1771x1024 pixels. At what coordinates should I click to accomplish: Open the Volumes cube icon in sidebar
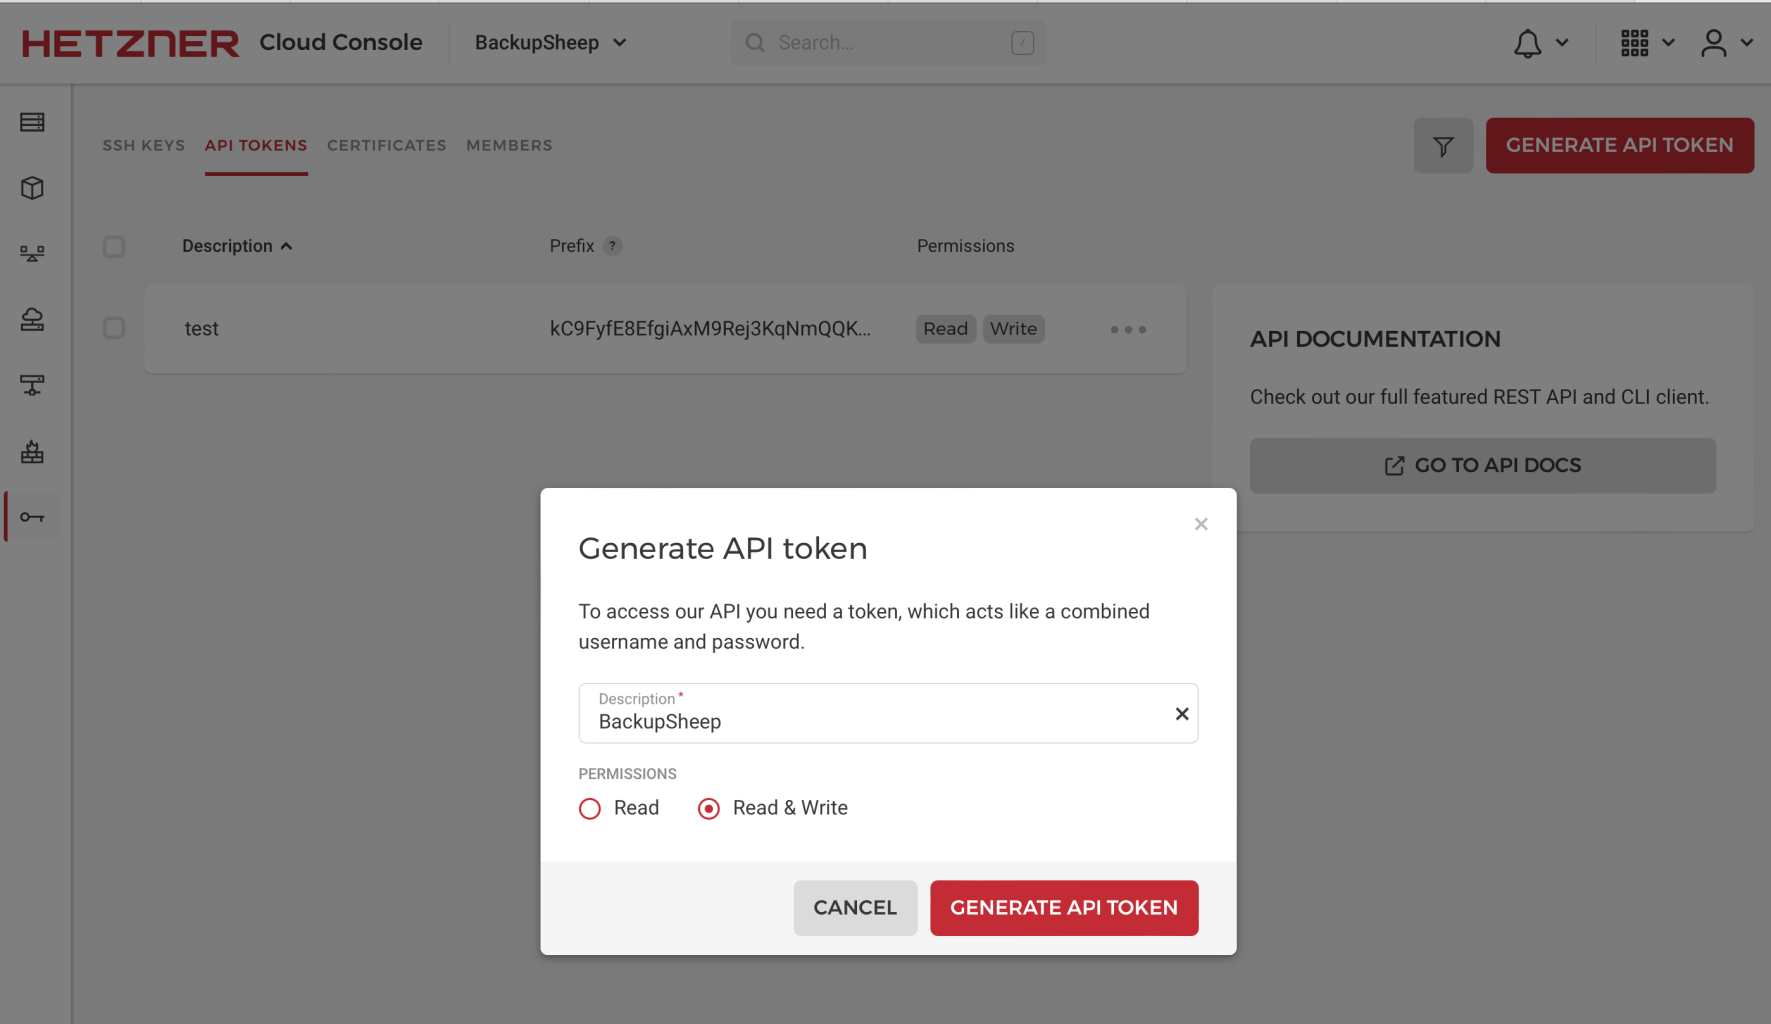[x=32, y=188]
